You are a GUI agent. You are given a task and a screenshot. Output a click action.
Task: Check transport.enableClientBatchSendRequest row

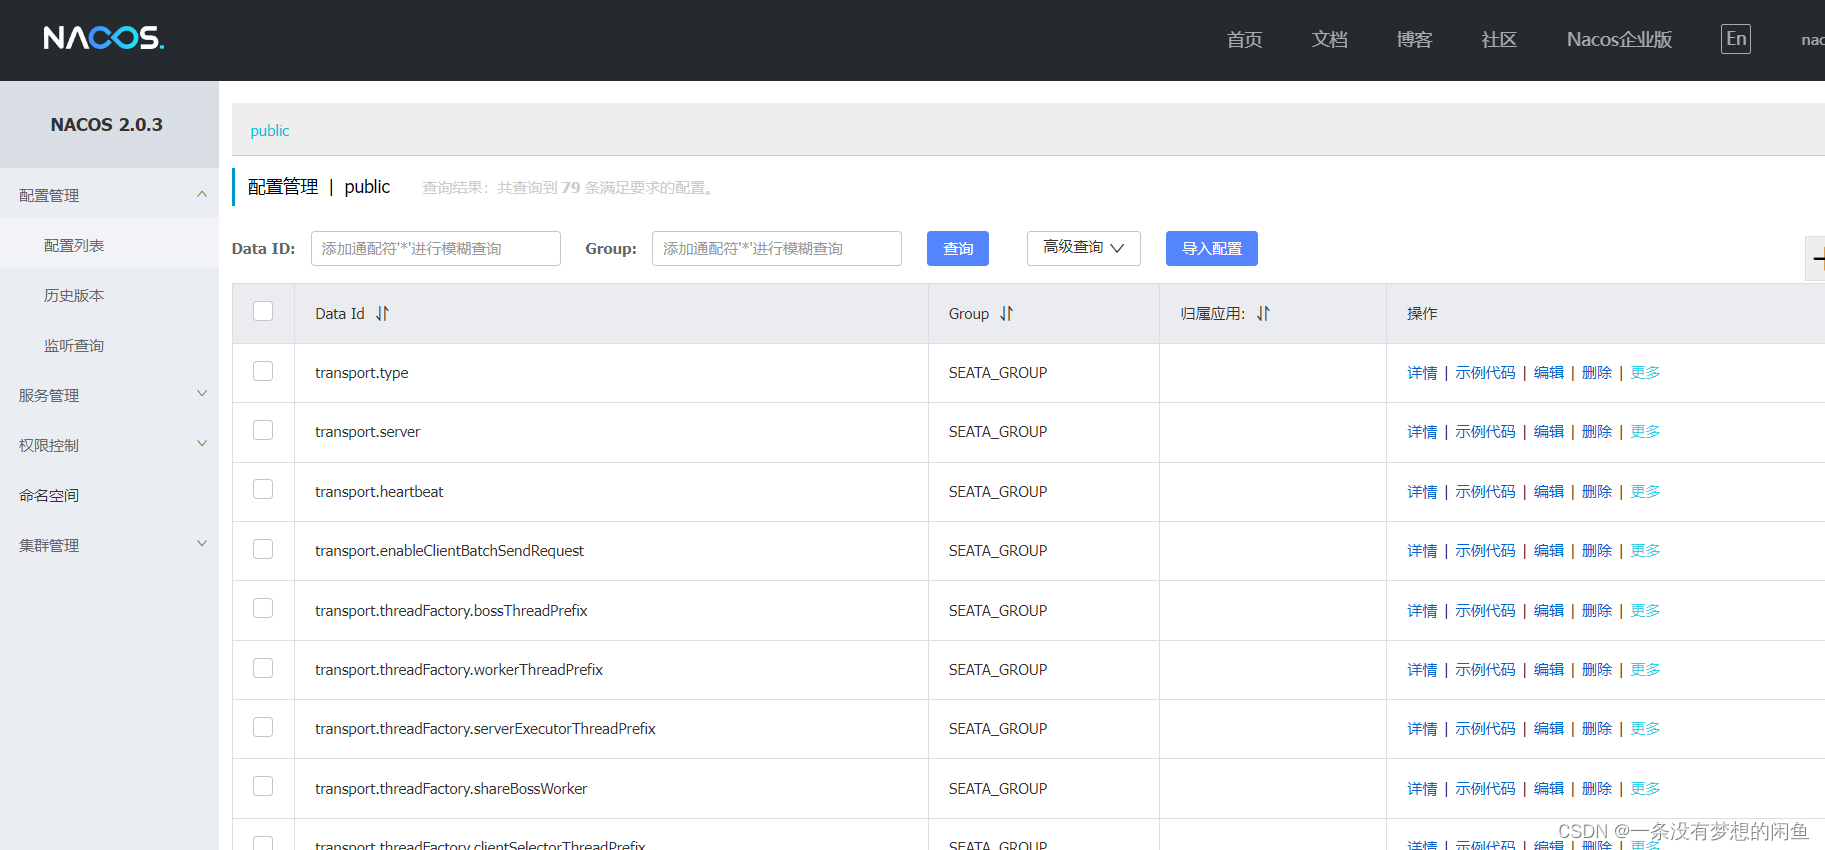tap(263, 549)
